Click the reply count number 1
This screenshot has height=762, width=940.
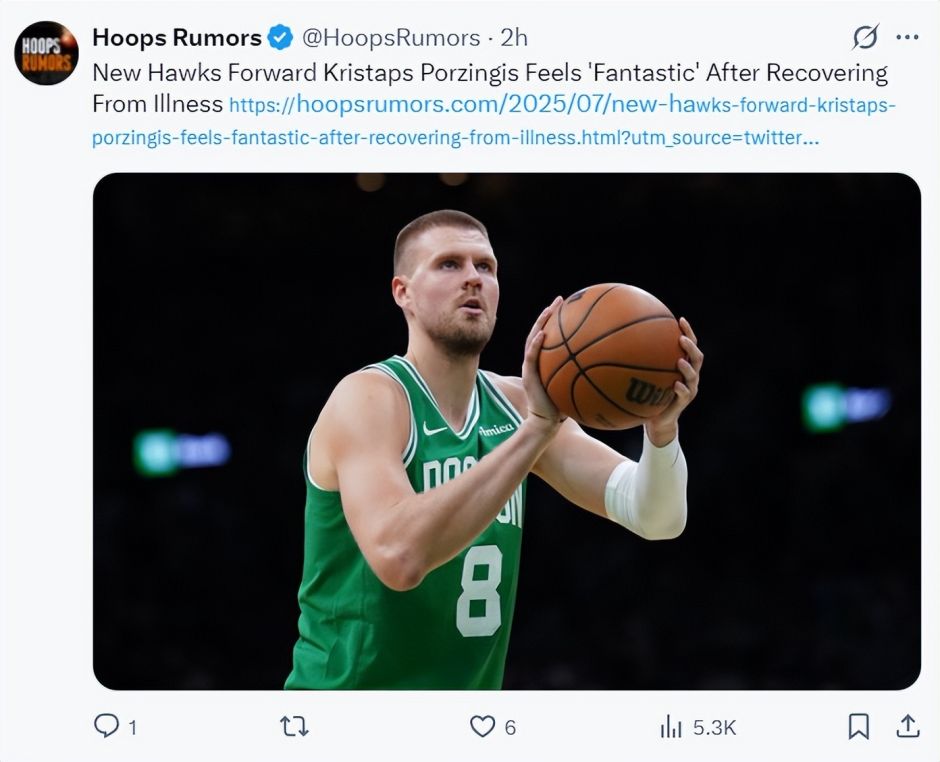[133, 728]
